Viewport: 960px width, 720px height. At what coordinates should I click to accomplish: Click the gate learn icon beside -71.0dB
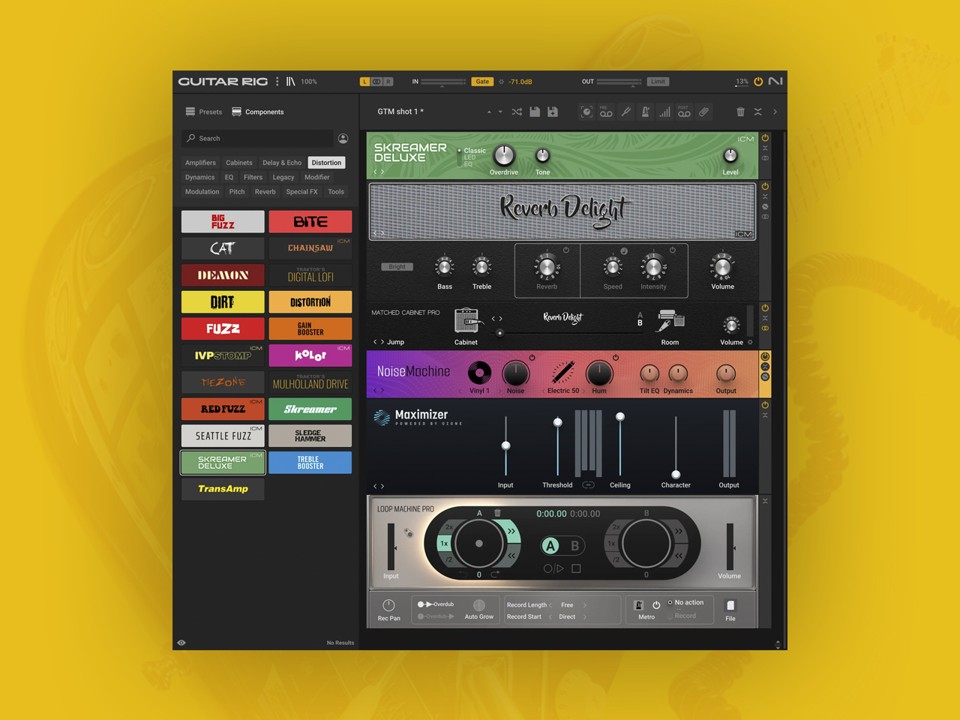point(501,81)
